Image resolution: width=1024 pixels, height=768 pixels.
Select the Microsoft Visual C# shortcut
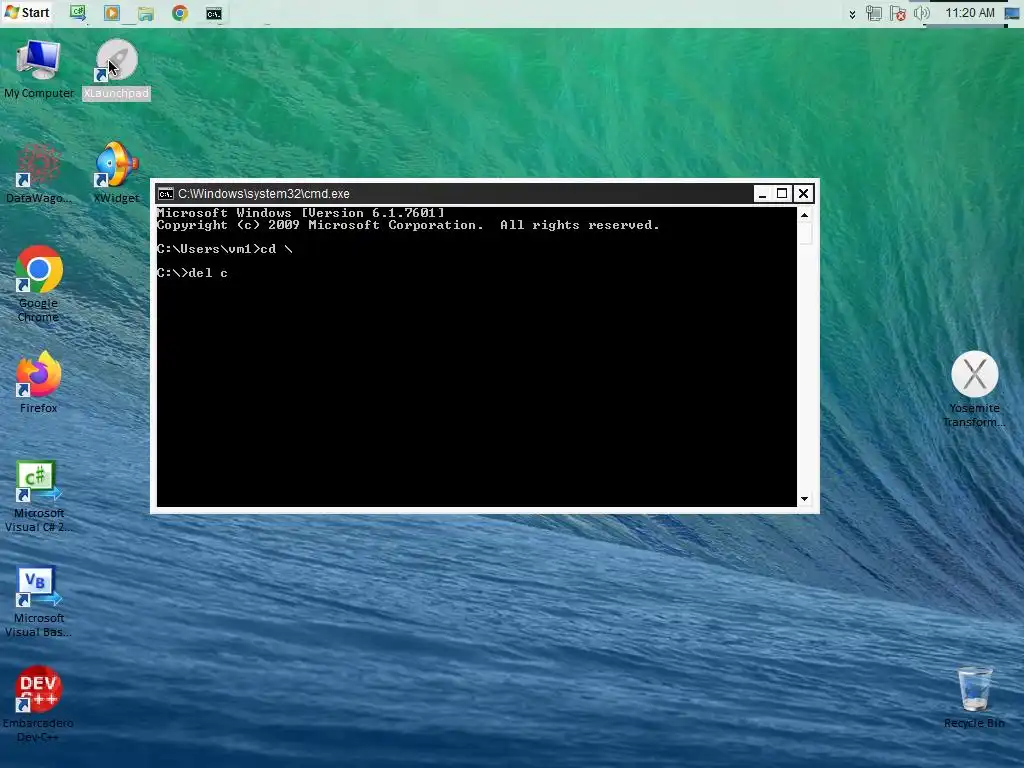39,496
